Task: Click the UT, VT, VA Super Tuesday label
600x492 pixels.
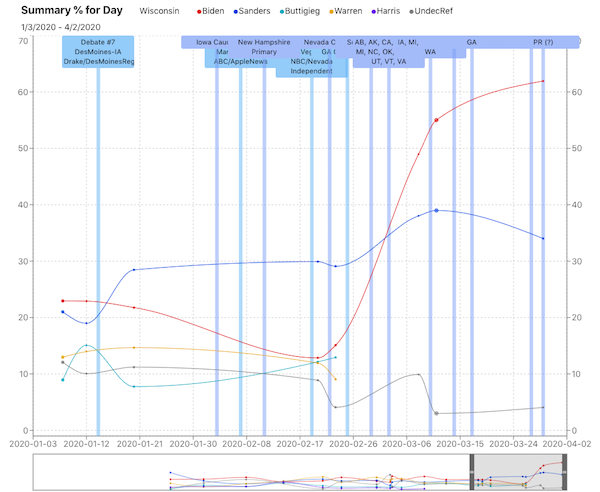Action: pos(388,61)
